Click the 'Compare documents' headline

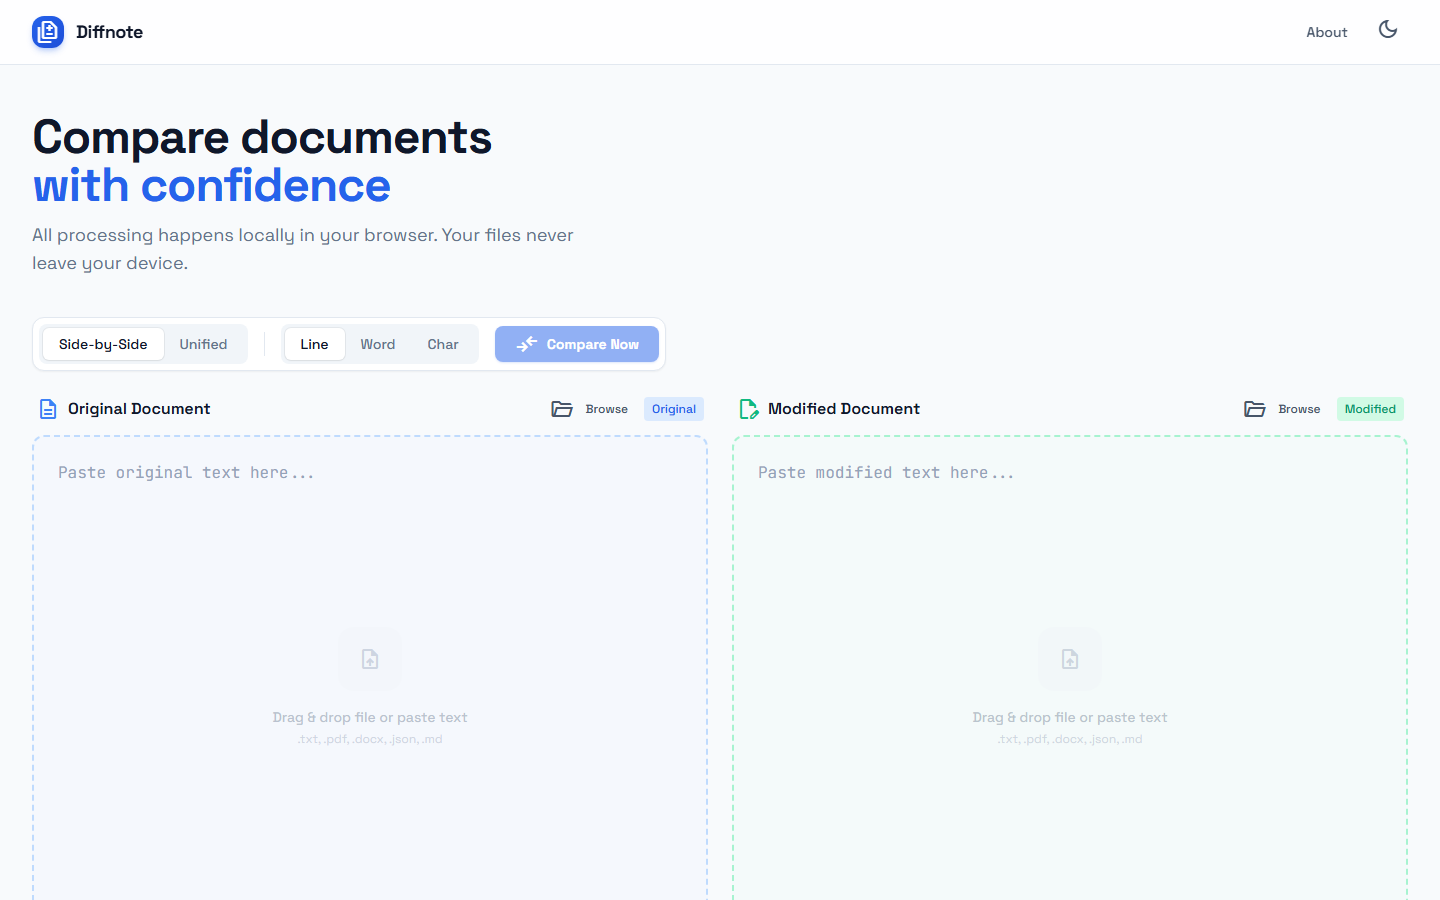262,137
